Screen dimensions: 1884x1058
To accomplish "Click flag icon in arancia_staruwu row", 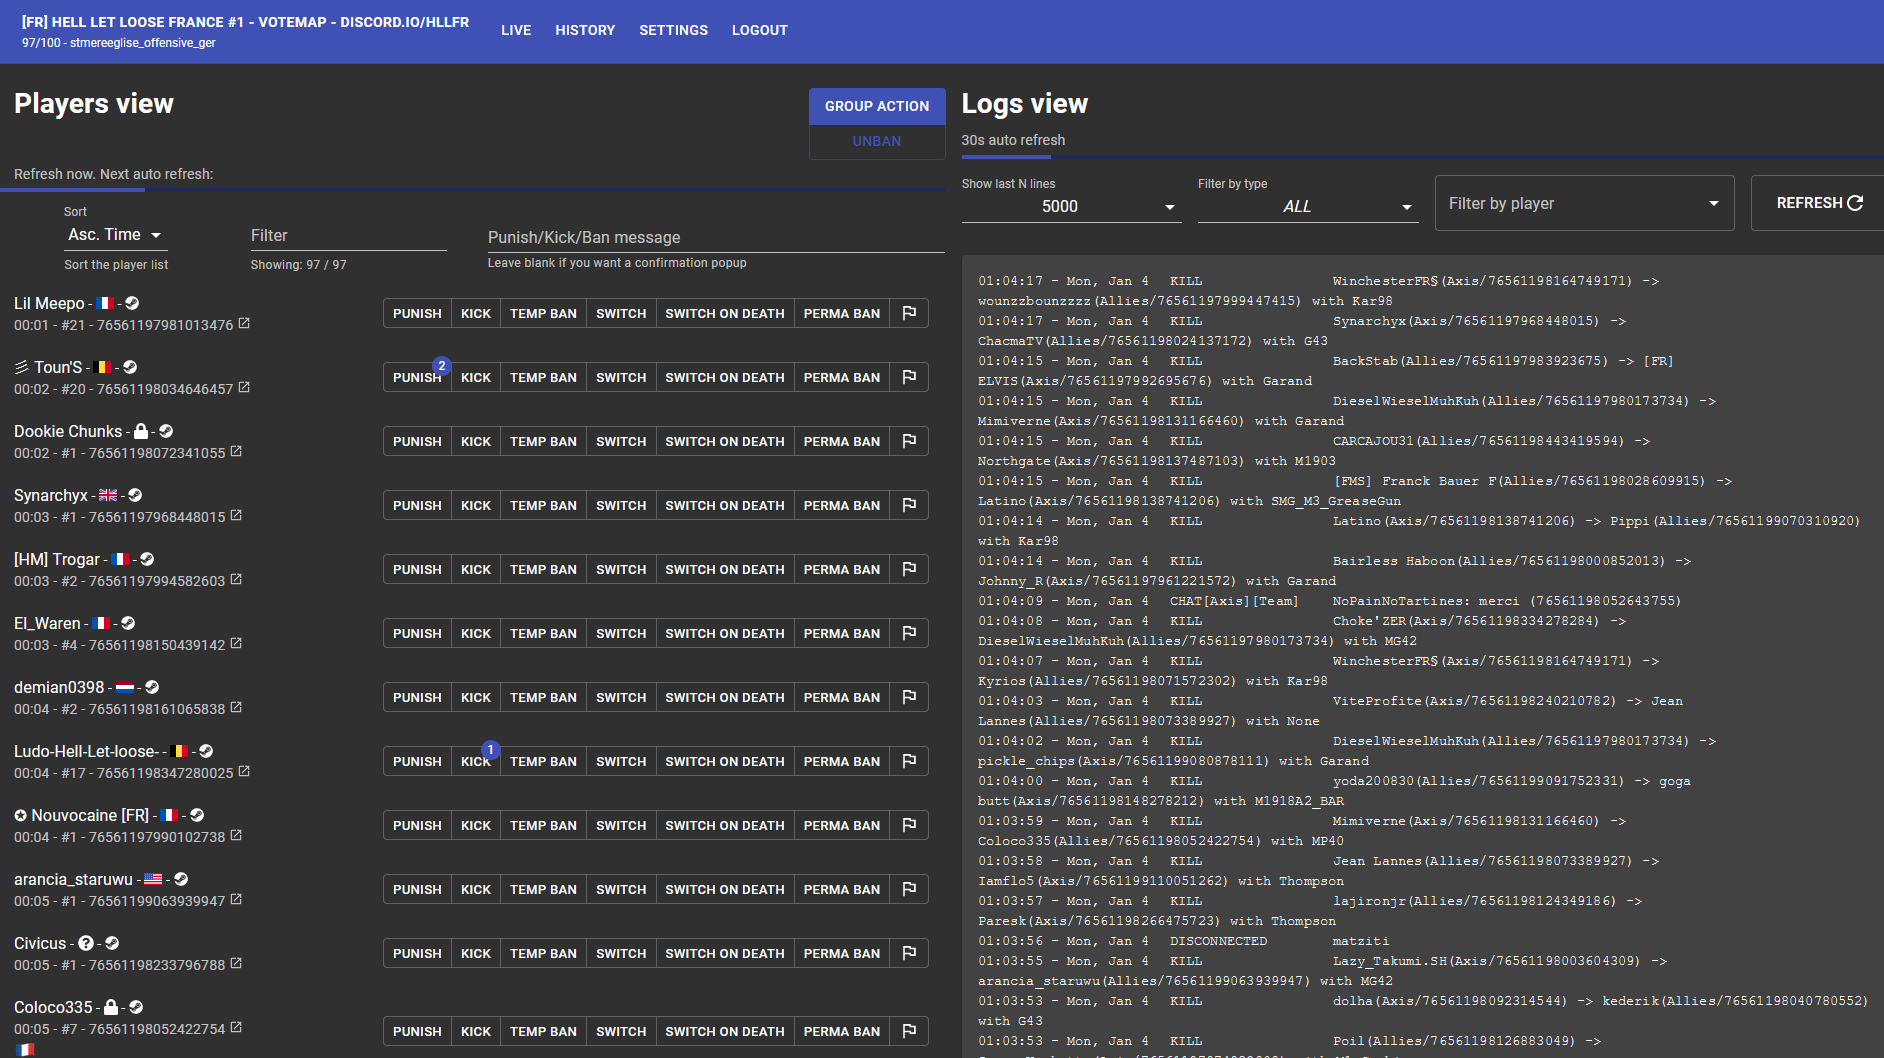I will tap(909, 889).
